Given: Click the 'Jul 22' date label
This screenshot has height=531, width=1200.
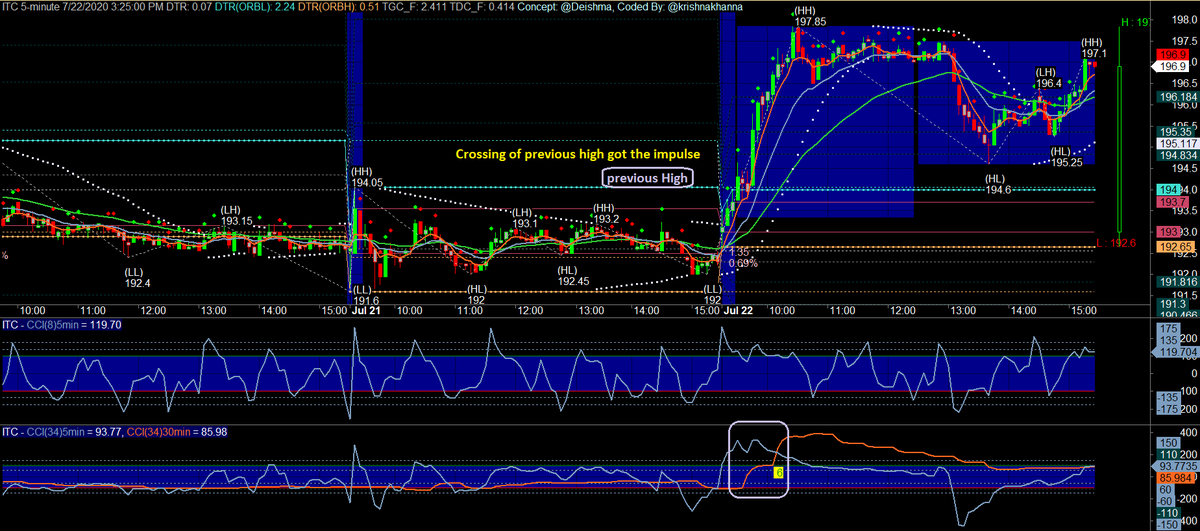Looking at the screenshot, I should point(738,312).
